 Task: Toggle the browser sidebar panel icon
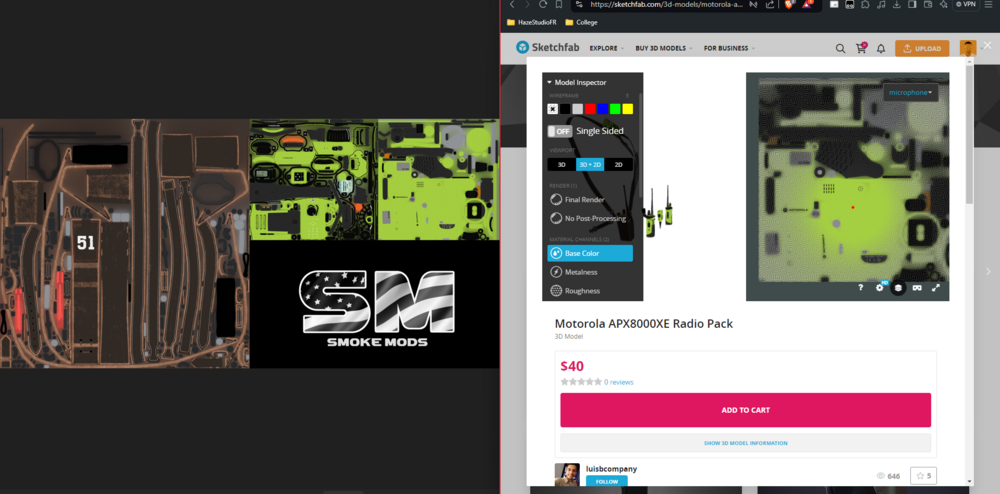click(x=912, y=4)
